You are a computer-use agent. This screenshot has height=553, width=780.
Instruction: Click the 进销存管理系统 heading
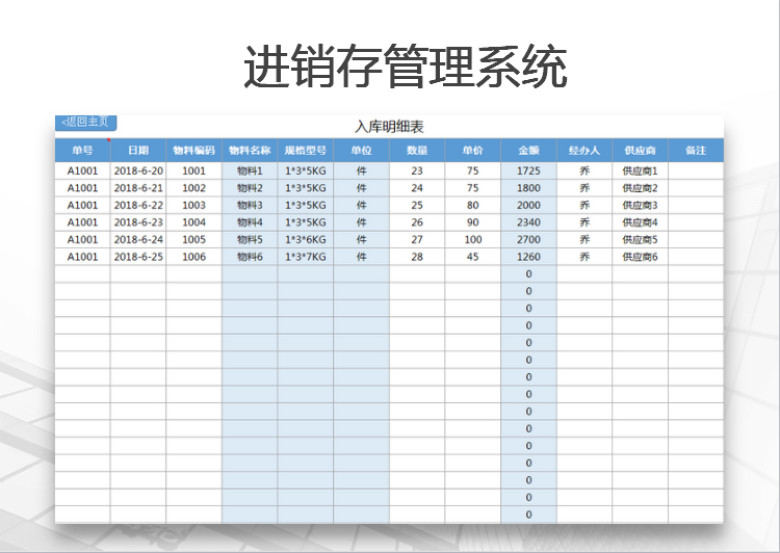(x=405, y=66)
